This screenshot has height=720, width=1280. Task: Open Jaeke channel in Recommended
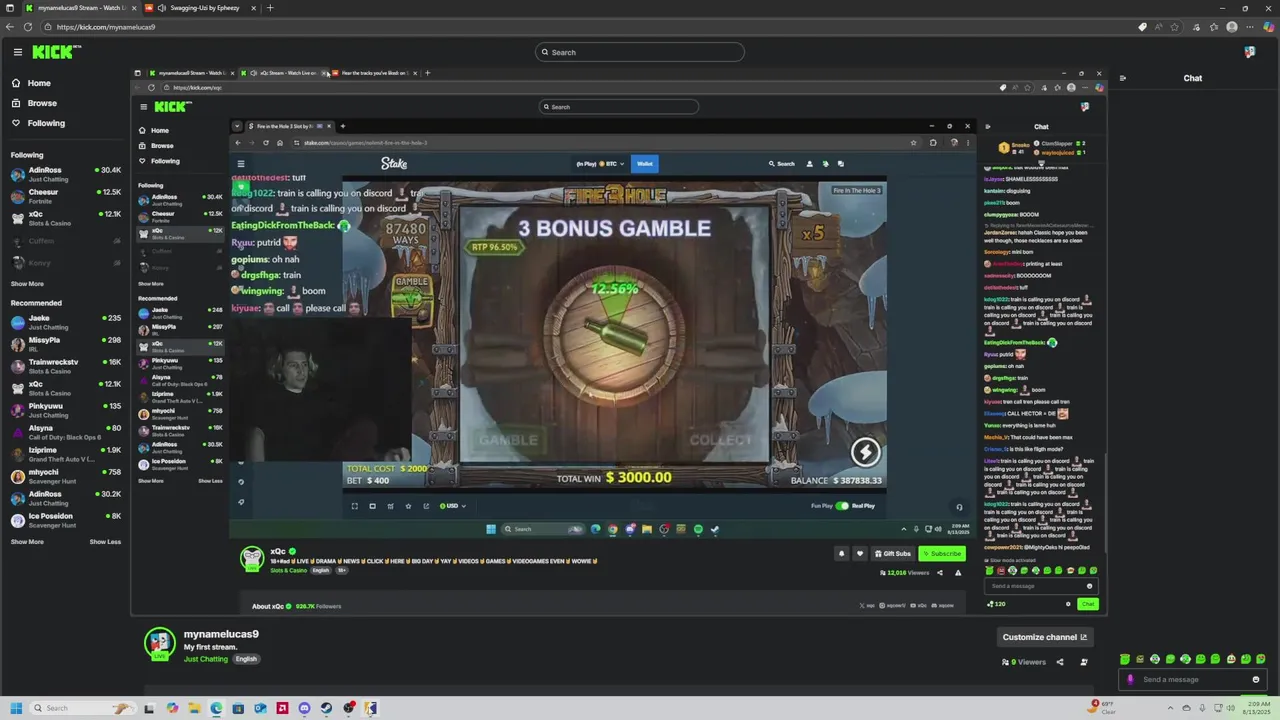(x=65, y=322)
